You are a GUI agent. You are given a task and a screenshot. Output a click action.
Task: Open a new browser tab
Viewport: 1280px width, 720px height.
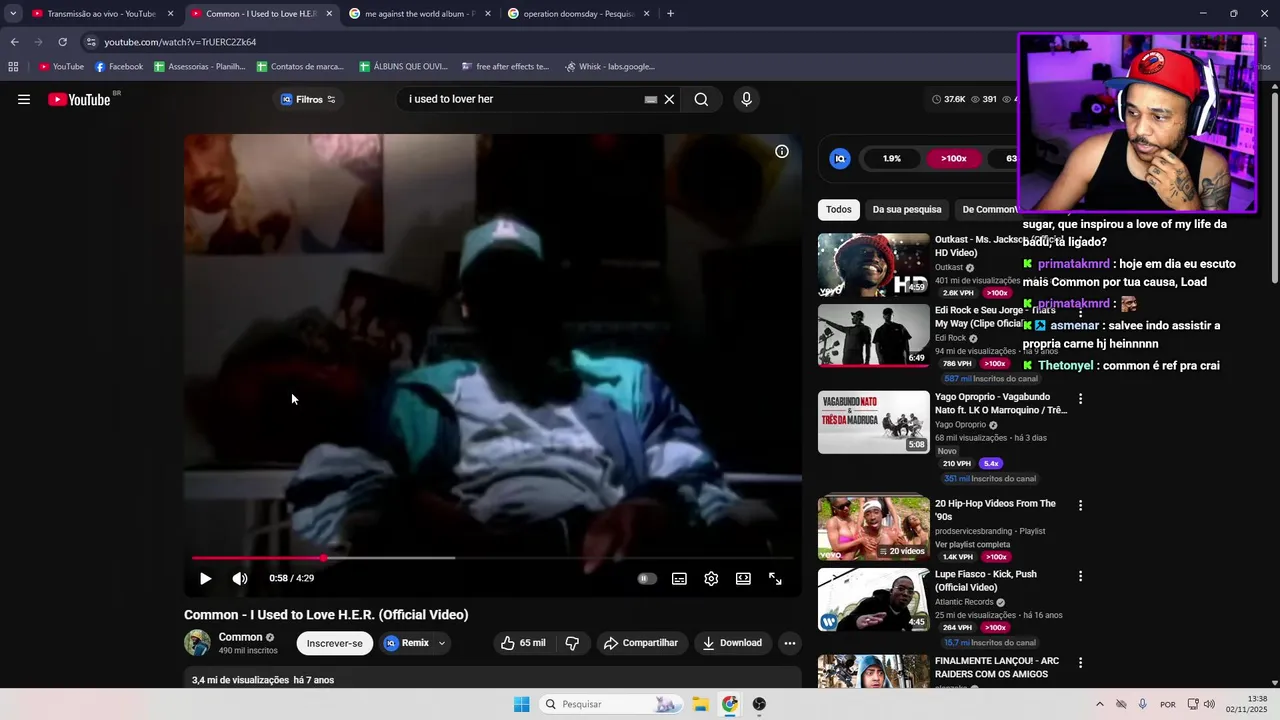pyautogui.click(x=670, y=14)
